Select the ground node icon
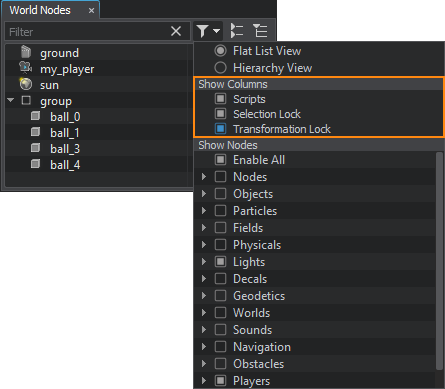Screen dimensions: 445x389 point(26,52)
